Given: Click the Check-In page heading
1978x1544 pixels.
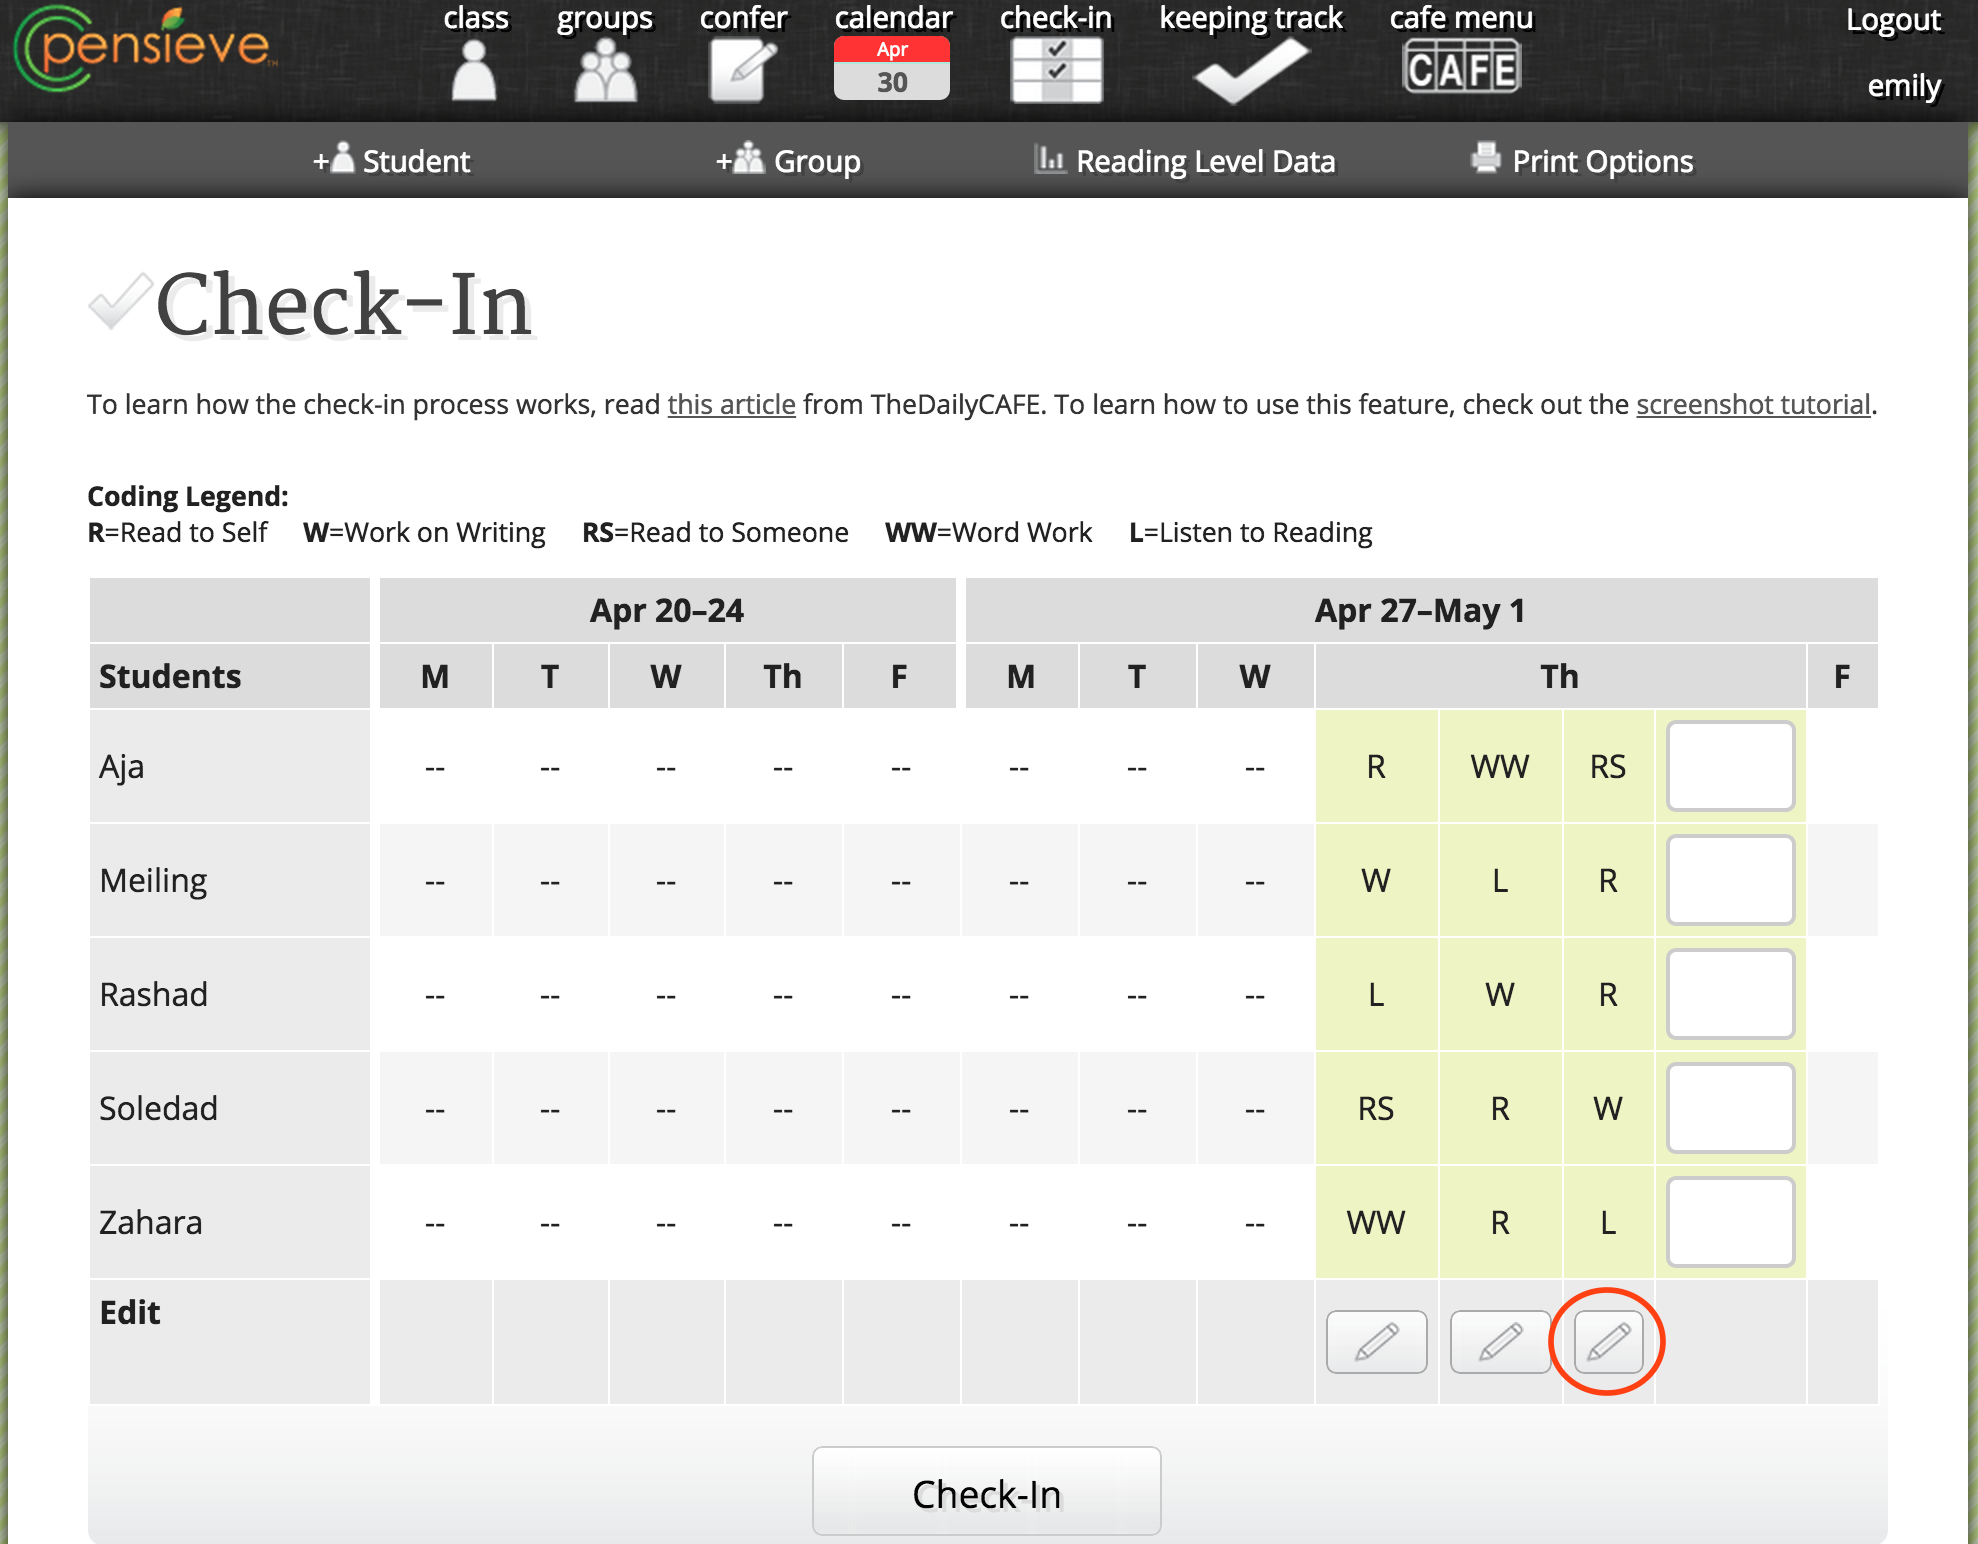Looking at the screenshot, I should [x=343, y=304].
